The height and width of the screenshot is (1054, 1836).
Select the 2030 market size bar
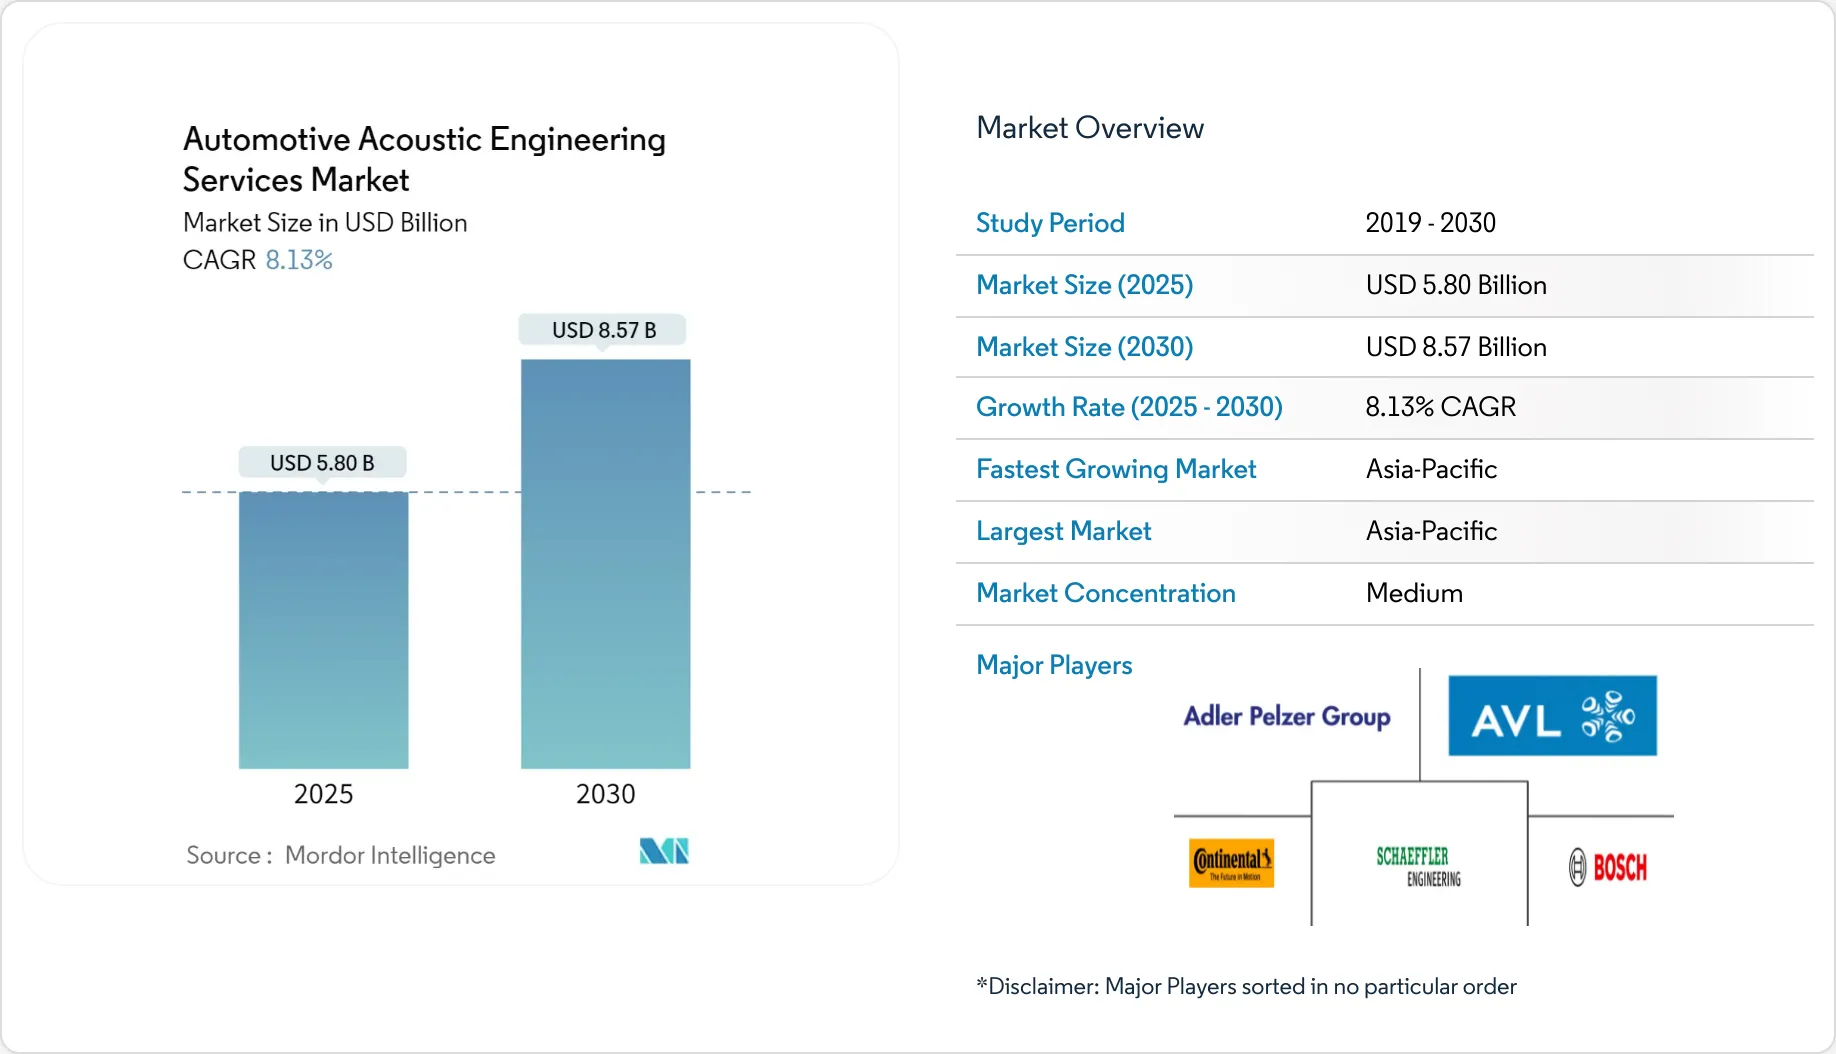[605, 564]
